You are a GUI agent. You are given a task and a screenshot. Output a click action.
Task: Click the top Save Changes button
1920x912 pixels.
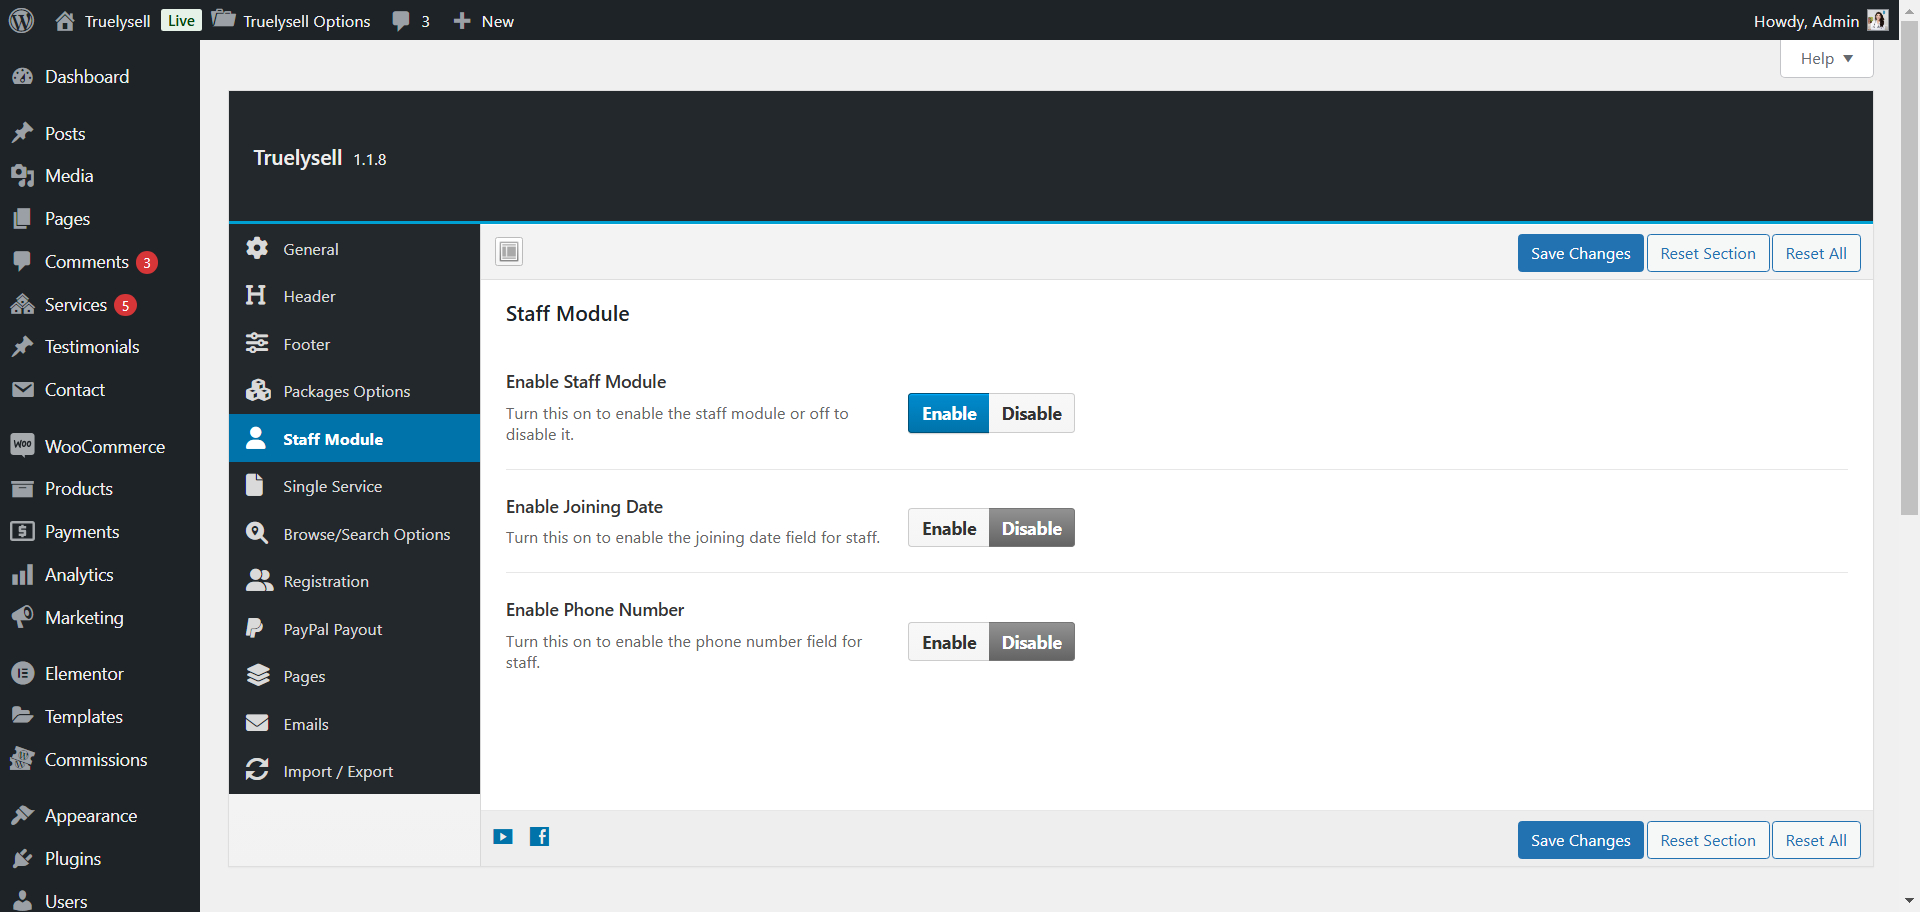click(x=1580, y=253)
